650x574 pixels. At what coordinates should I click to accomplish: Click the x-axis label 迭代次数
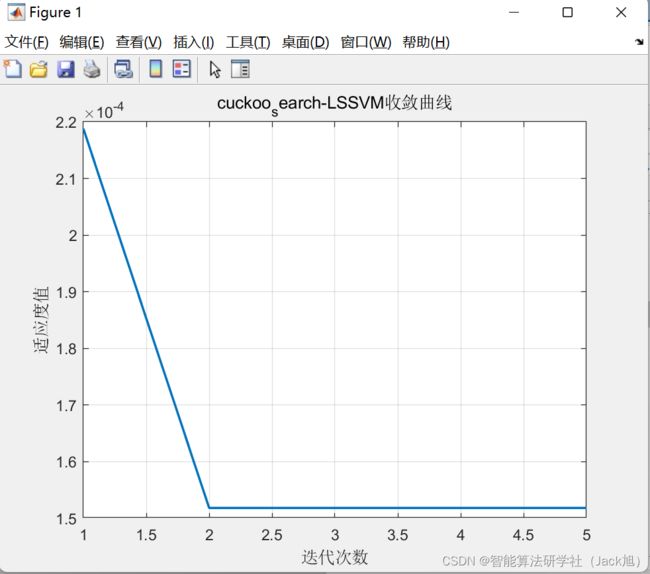click(335, 557)
